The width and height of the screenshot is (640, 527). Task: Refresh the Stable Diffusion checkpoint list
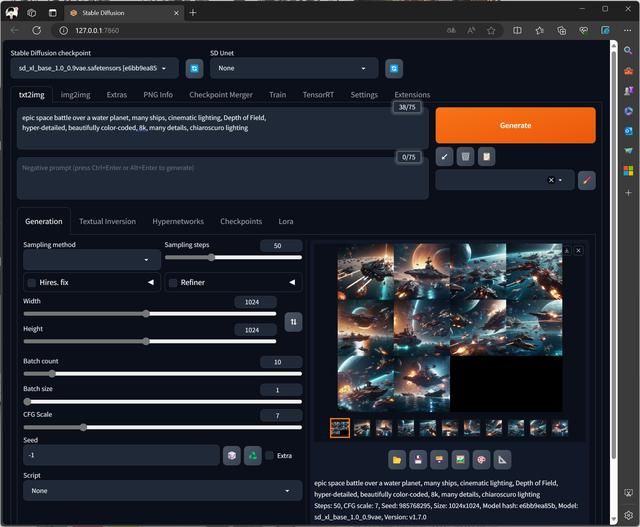tap(195, 68)
